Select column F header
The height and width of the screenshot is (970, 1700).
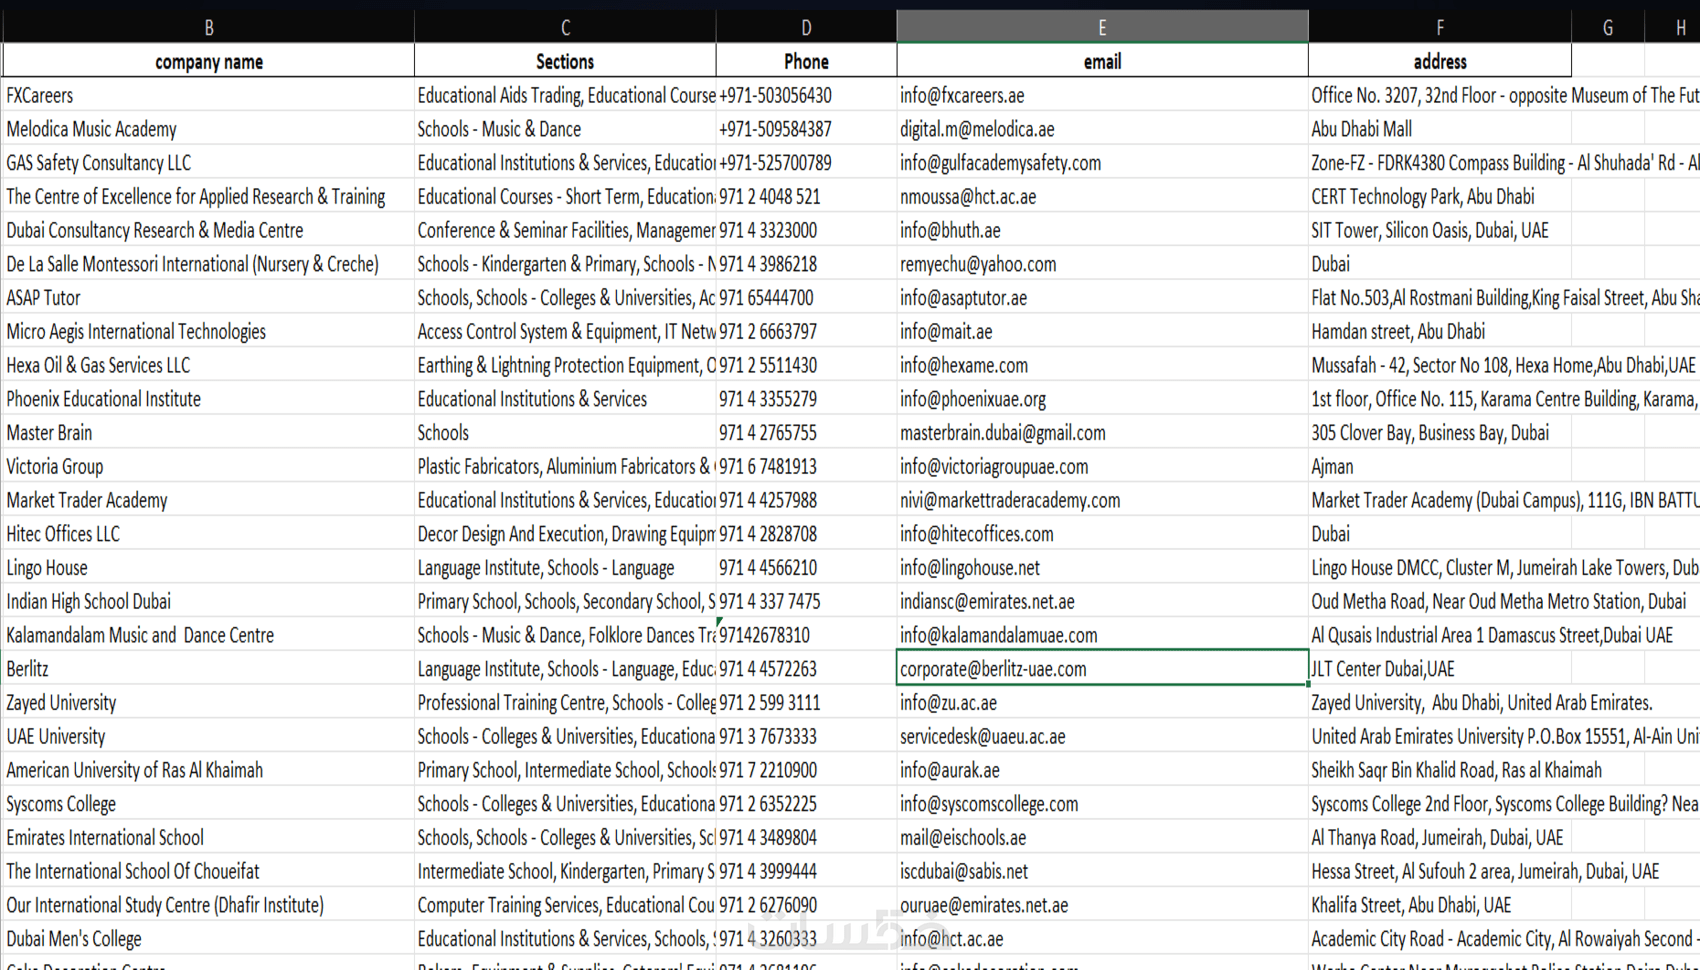pyautogui.click(x=1440, y=27)
